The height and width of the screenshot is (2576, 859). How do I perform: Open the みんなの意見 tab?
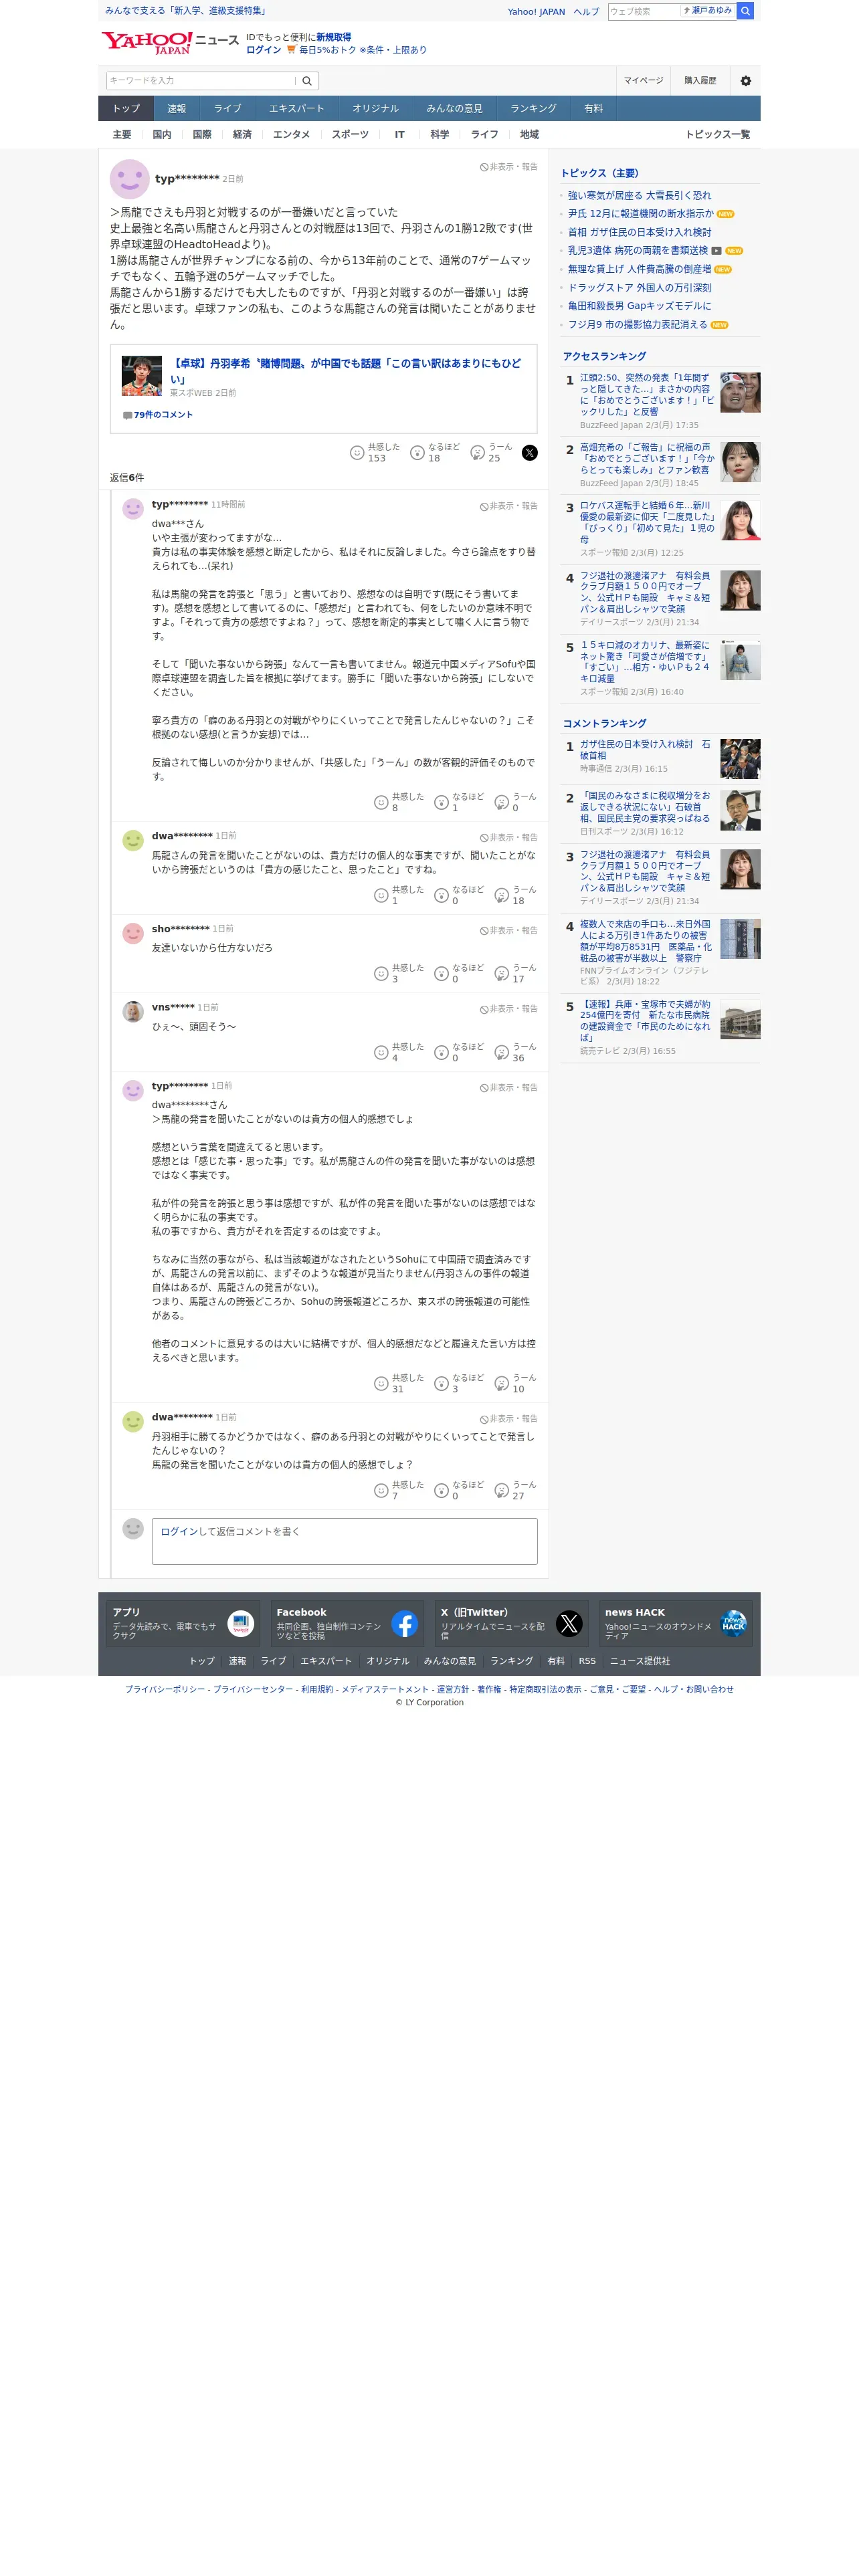pyautogui.click(x=454, y=108)
